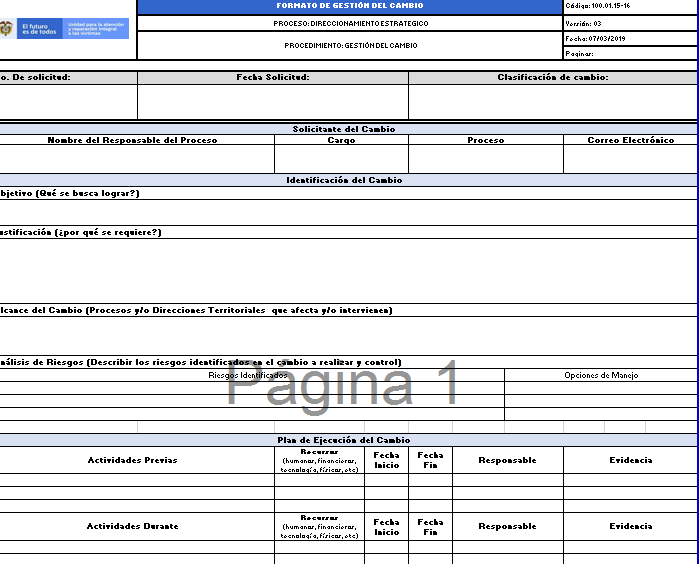The width and height of the screenshot is (699, 564).
Task: Select the 'nálisis de Riesgos' label row
Action: [x=348, y=362]
